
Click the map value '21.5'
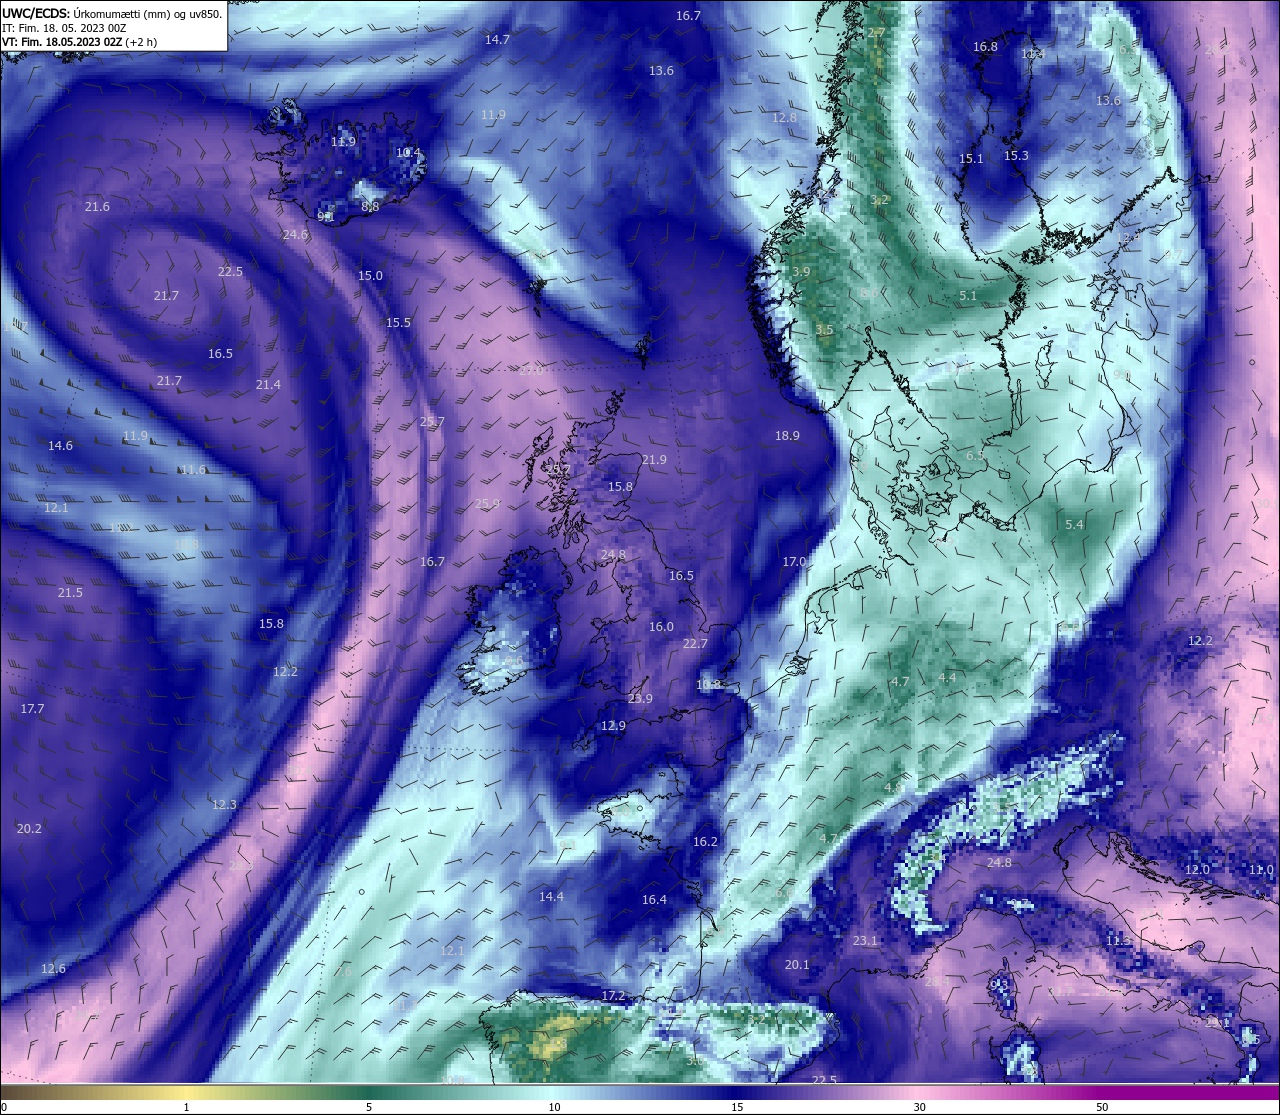pyautogui.click(x=70, y=593)
